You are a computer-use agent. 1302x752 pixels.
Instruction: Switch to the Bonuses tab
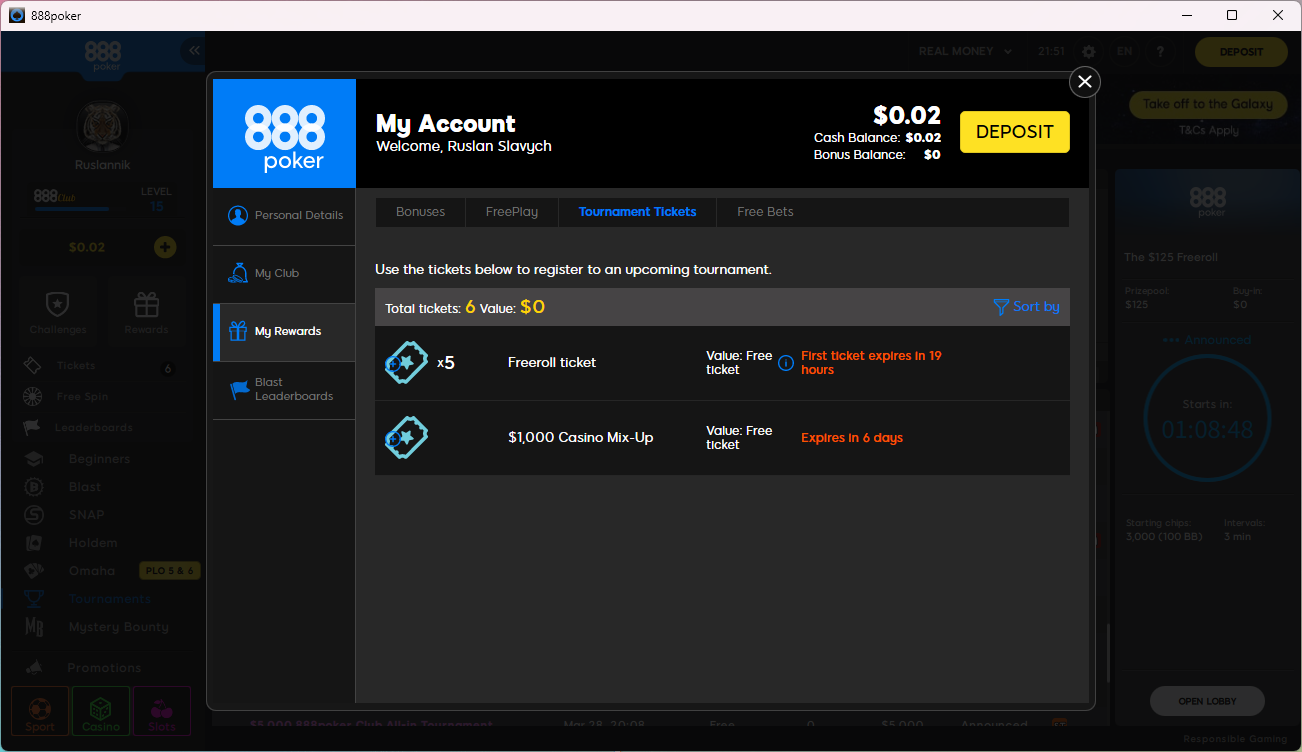pos(420,212)
